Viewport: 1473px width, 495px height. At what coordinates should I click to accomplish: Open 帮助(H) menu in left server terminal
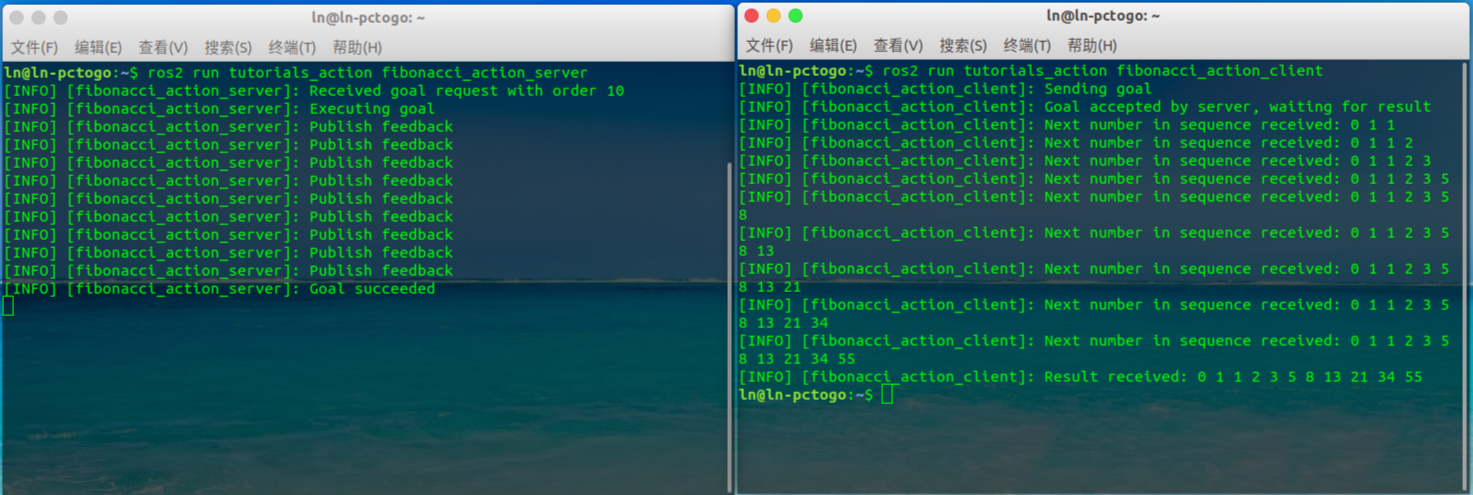coord(357,47)
